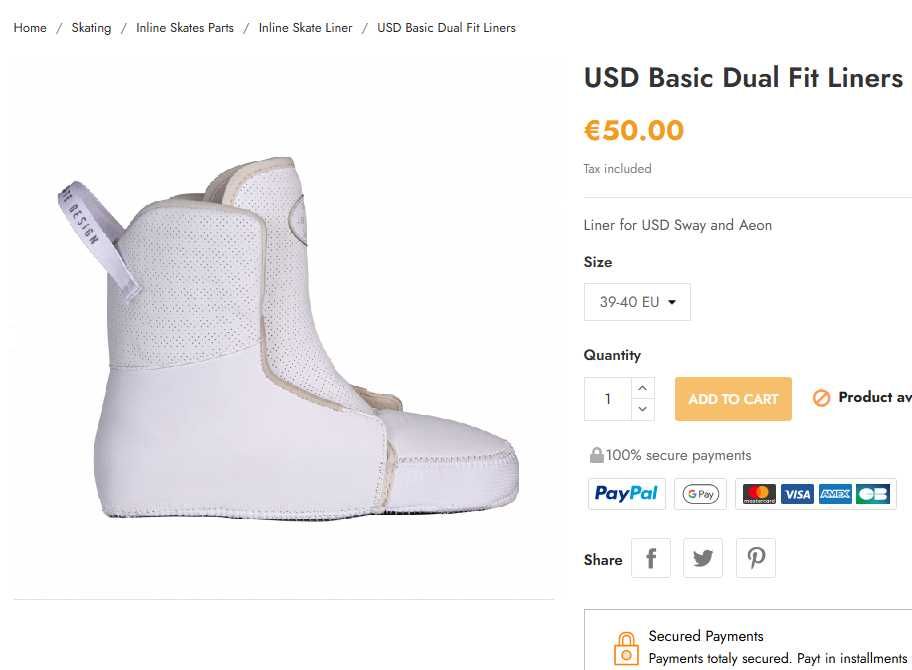Decrease quantity with the down arrow
Image resolution: width=912 pixels, height=670 pixels.
click(x=643, y=409)
